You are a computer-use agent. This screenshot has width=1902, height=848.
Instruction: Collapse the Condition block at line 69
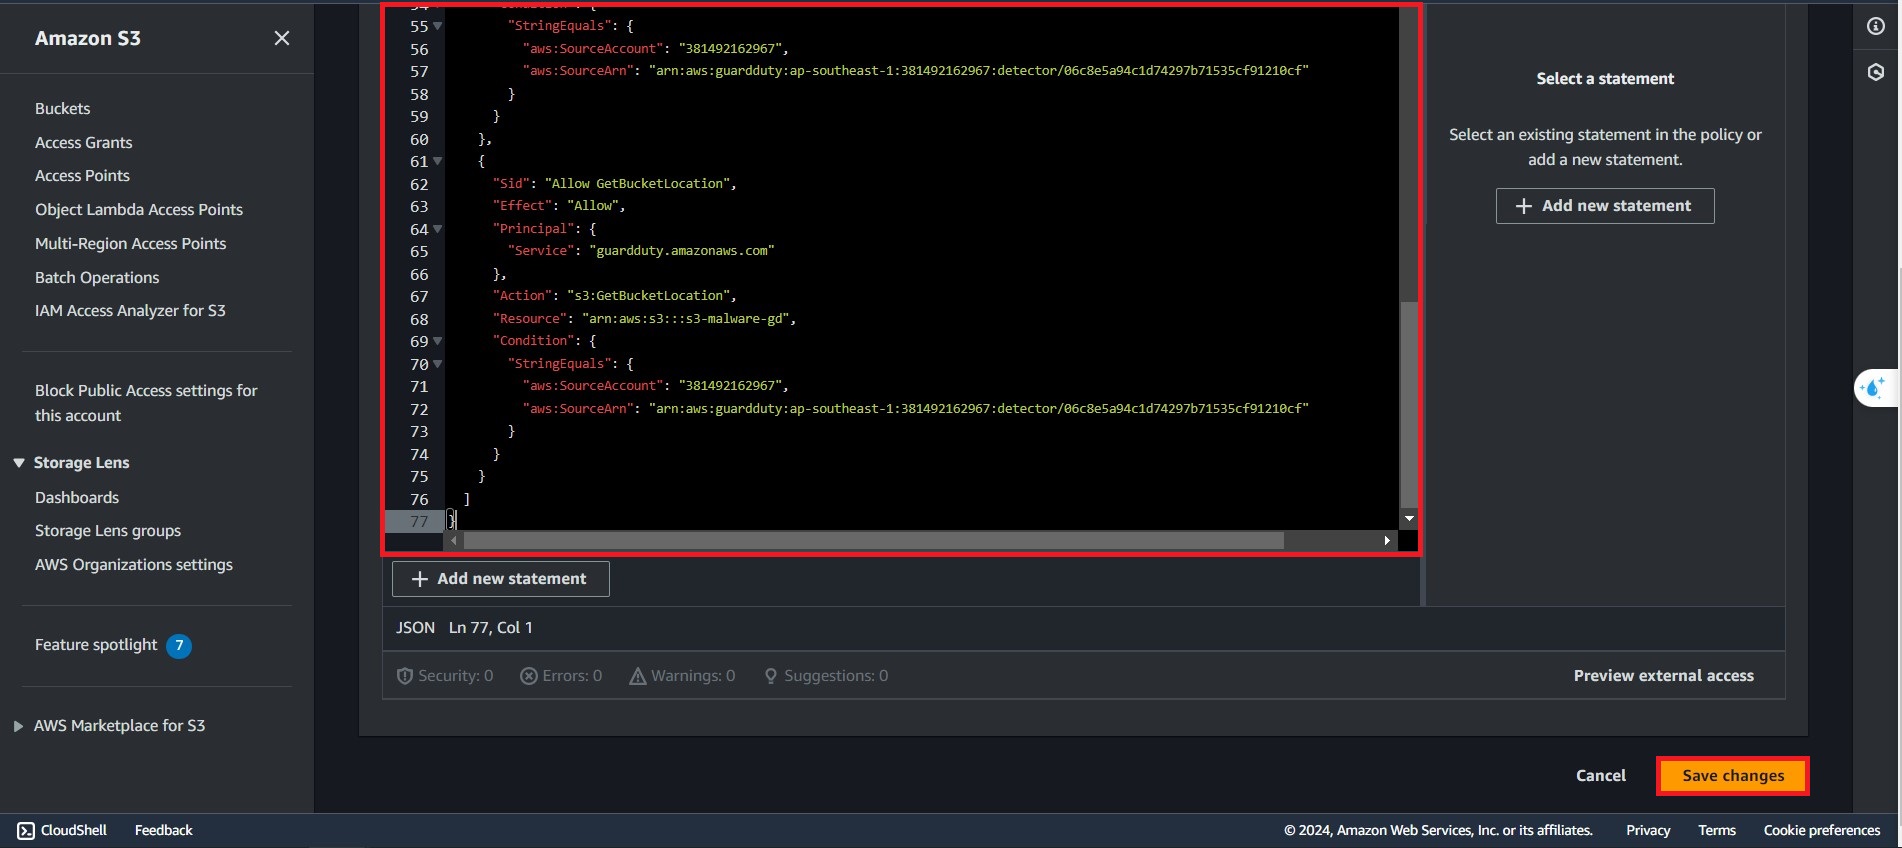click(438, 341)
